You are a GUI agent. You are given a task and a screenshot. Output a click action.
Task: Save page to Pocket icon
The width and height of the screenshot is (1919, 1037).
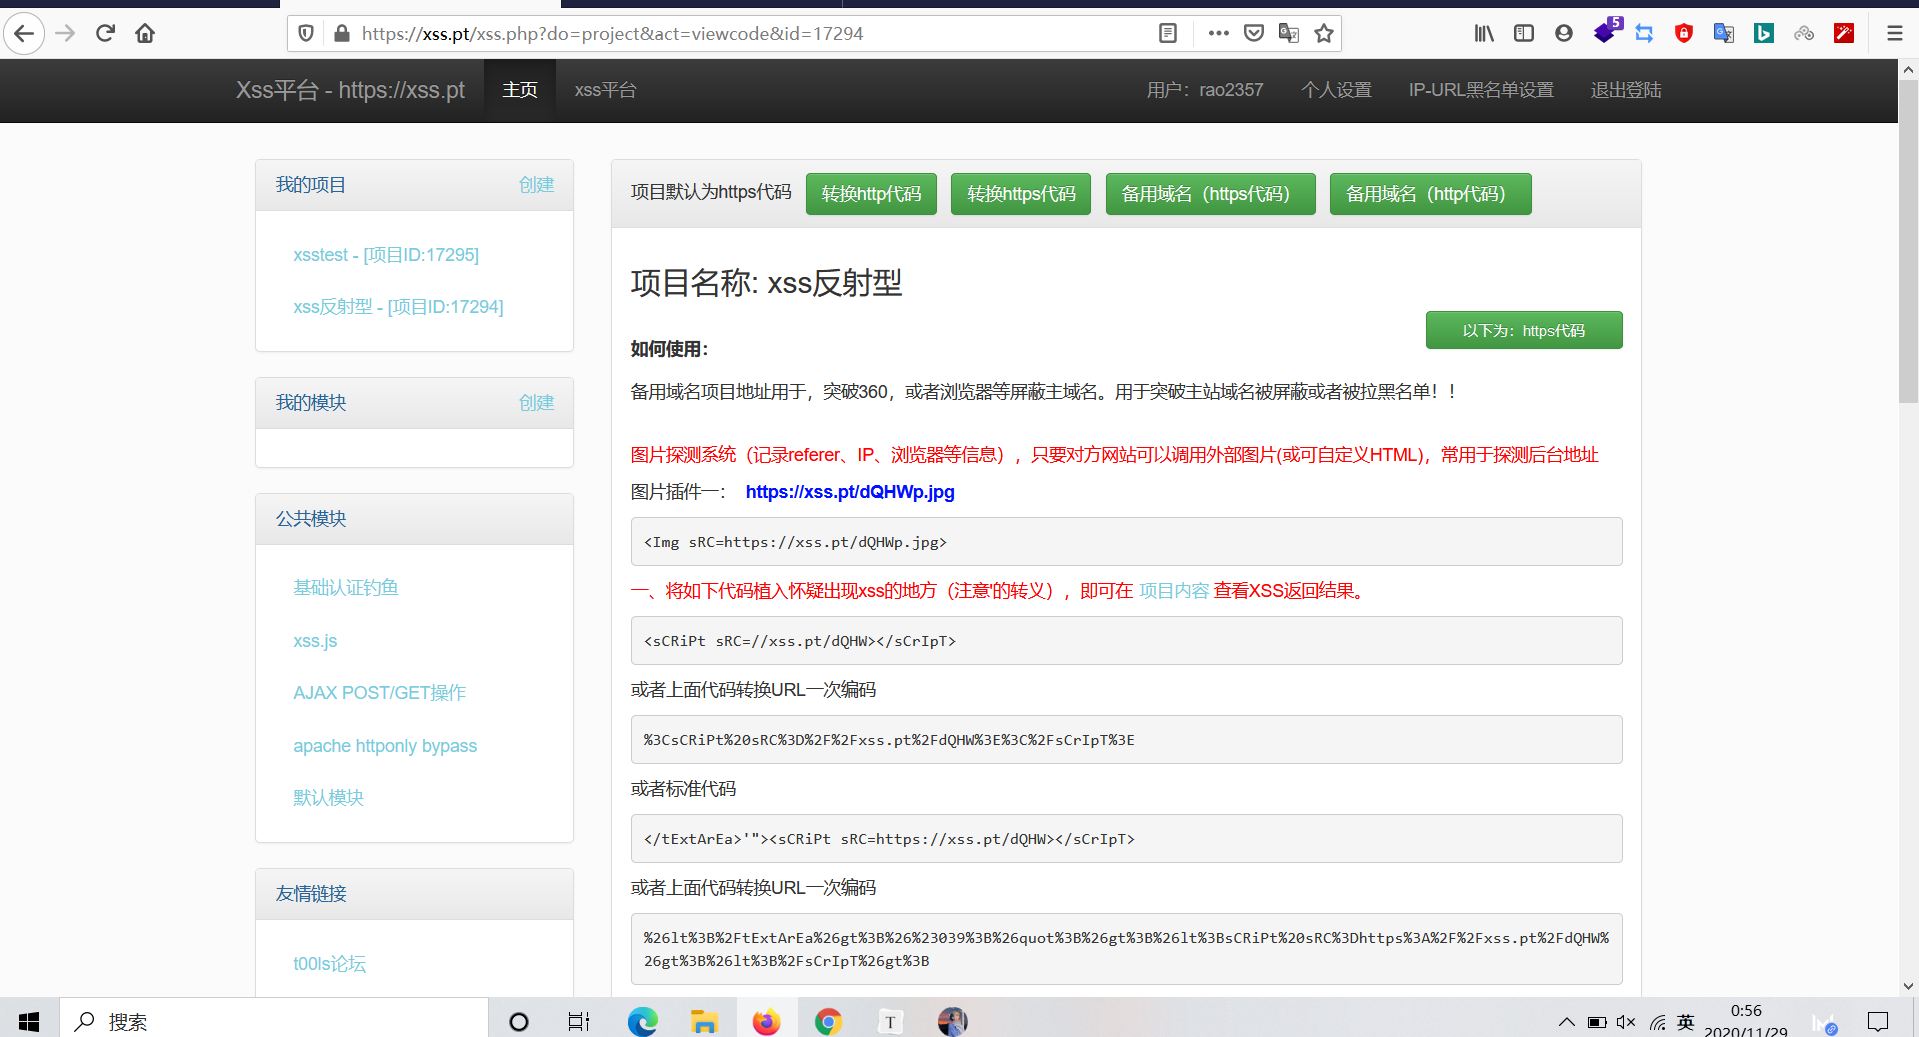[1254, 34]
